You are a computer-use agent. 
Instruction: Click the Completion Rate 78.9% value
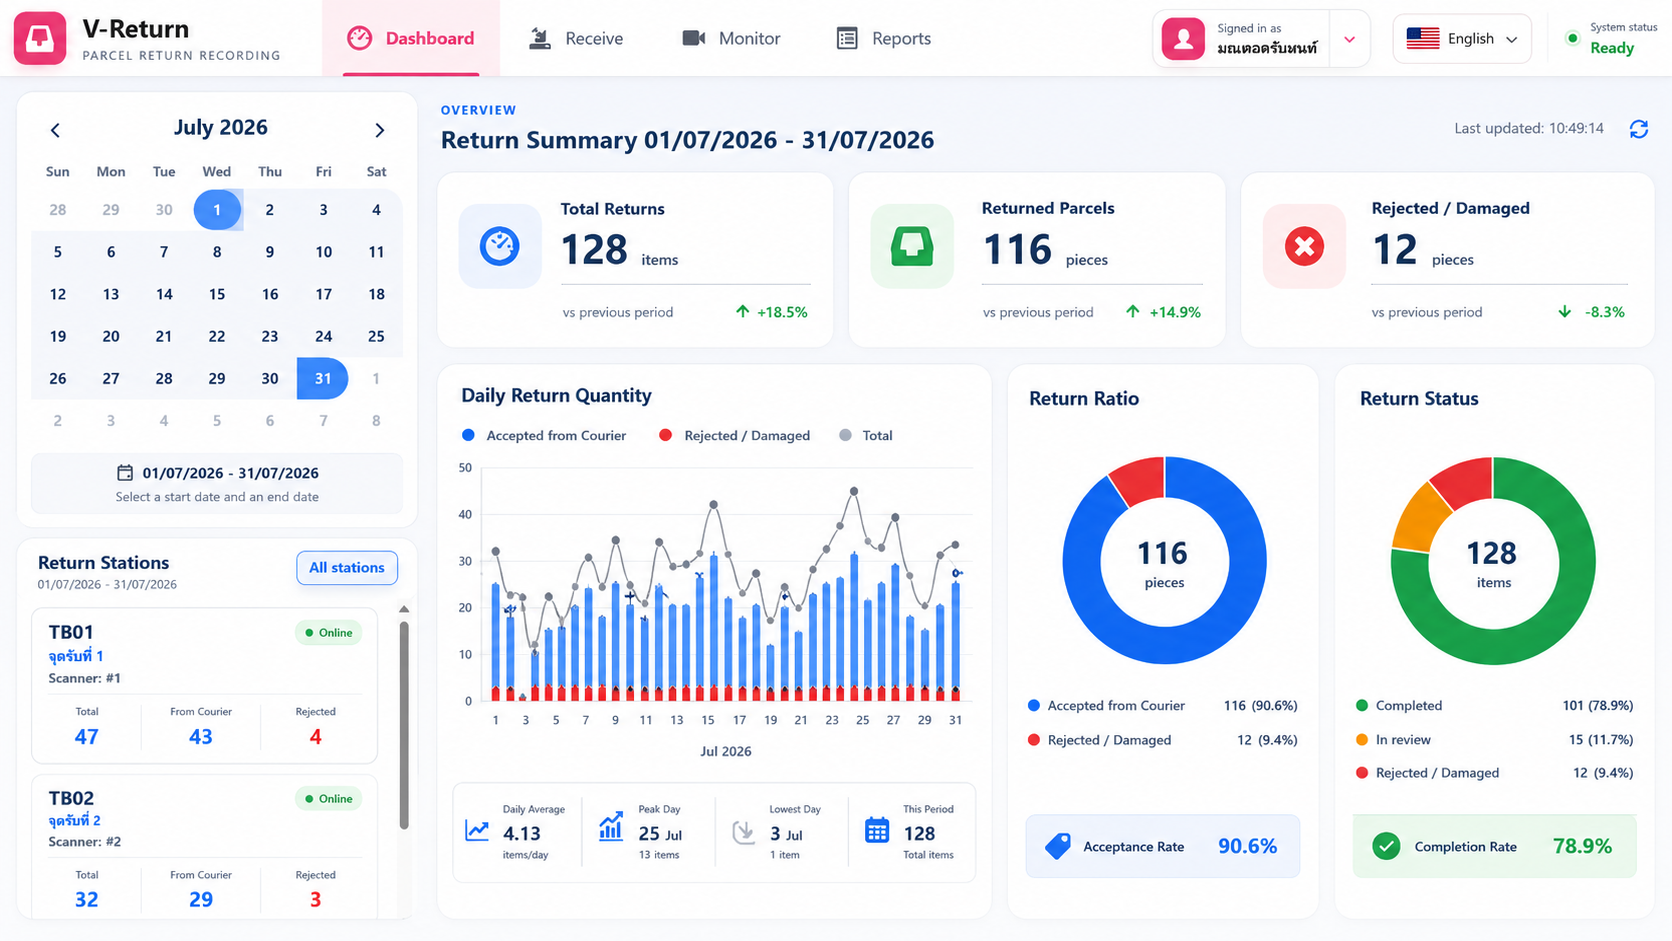pyautogui.click(x=1582, y=846)
